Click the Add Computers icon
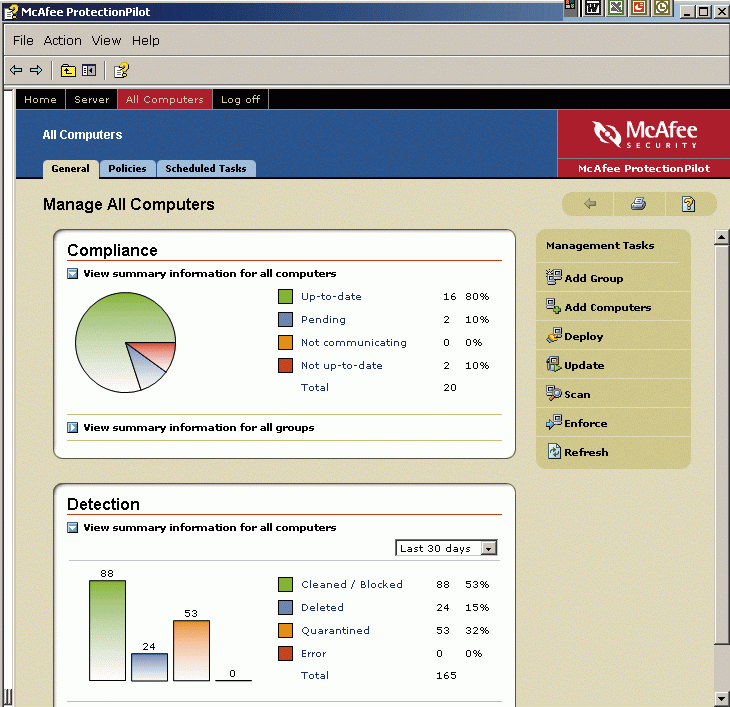 pos(554,307)
